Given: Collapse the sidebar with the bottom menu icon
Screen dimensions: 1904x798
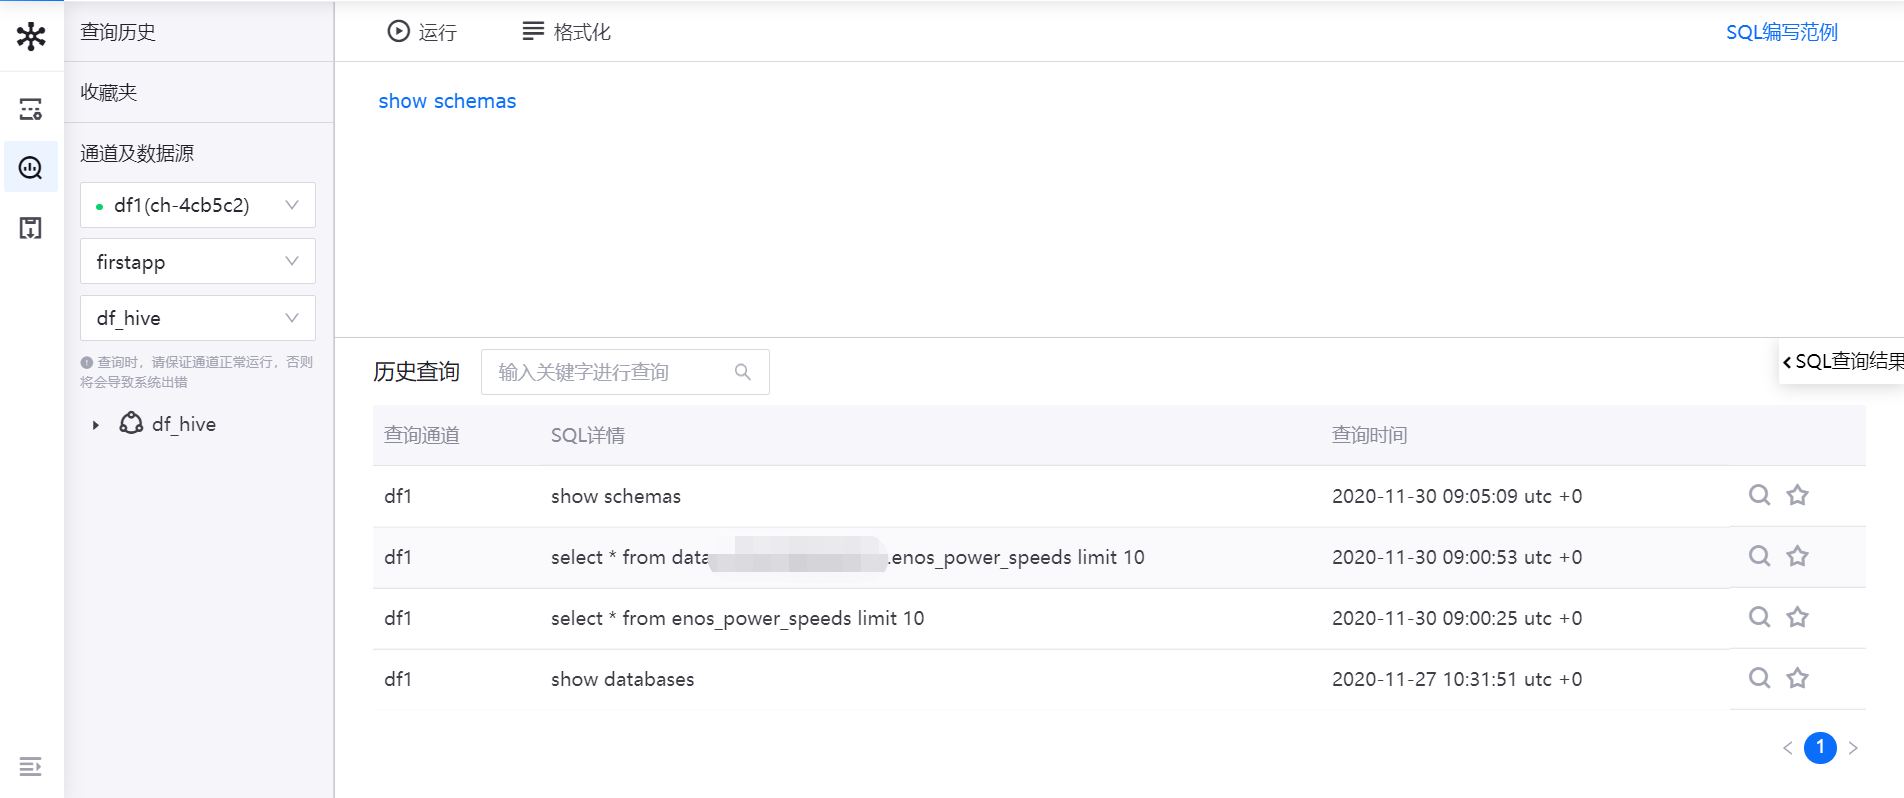Looking at the screenshot, I should point(31,766).
